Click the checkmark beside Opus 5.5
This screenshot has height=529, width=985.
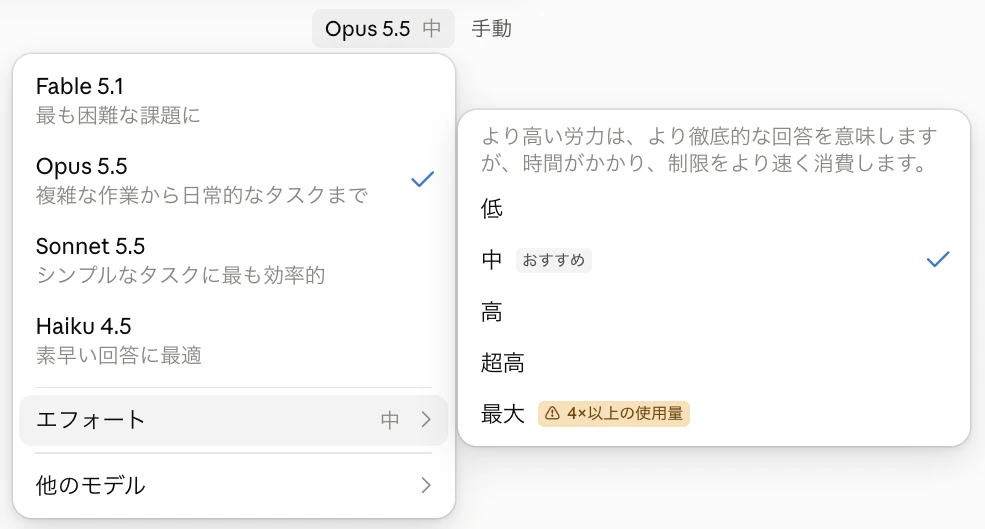click(422, 180)
